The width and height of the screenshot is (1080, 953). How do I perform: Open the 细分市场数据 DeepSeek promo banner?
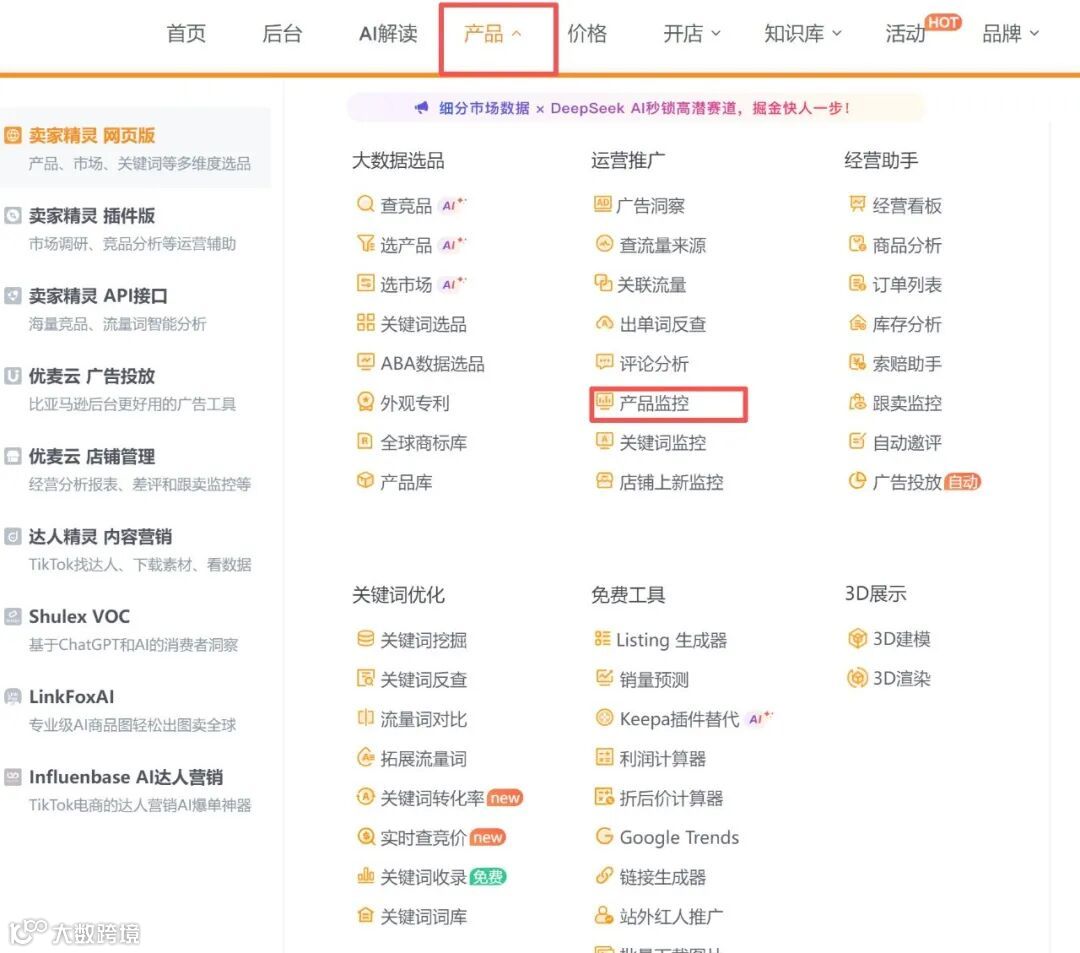tap(635, 108)
